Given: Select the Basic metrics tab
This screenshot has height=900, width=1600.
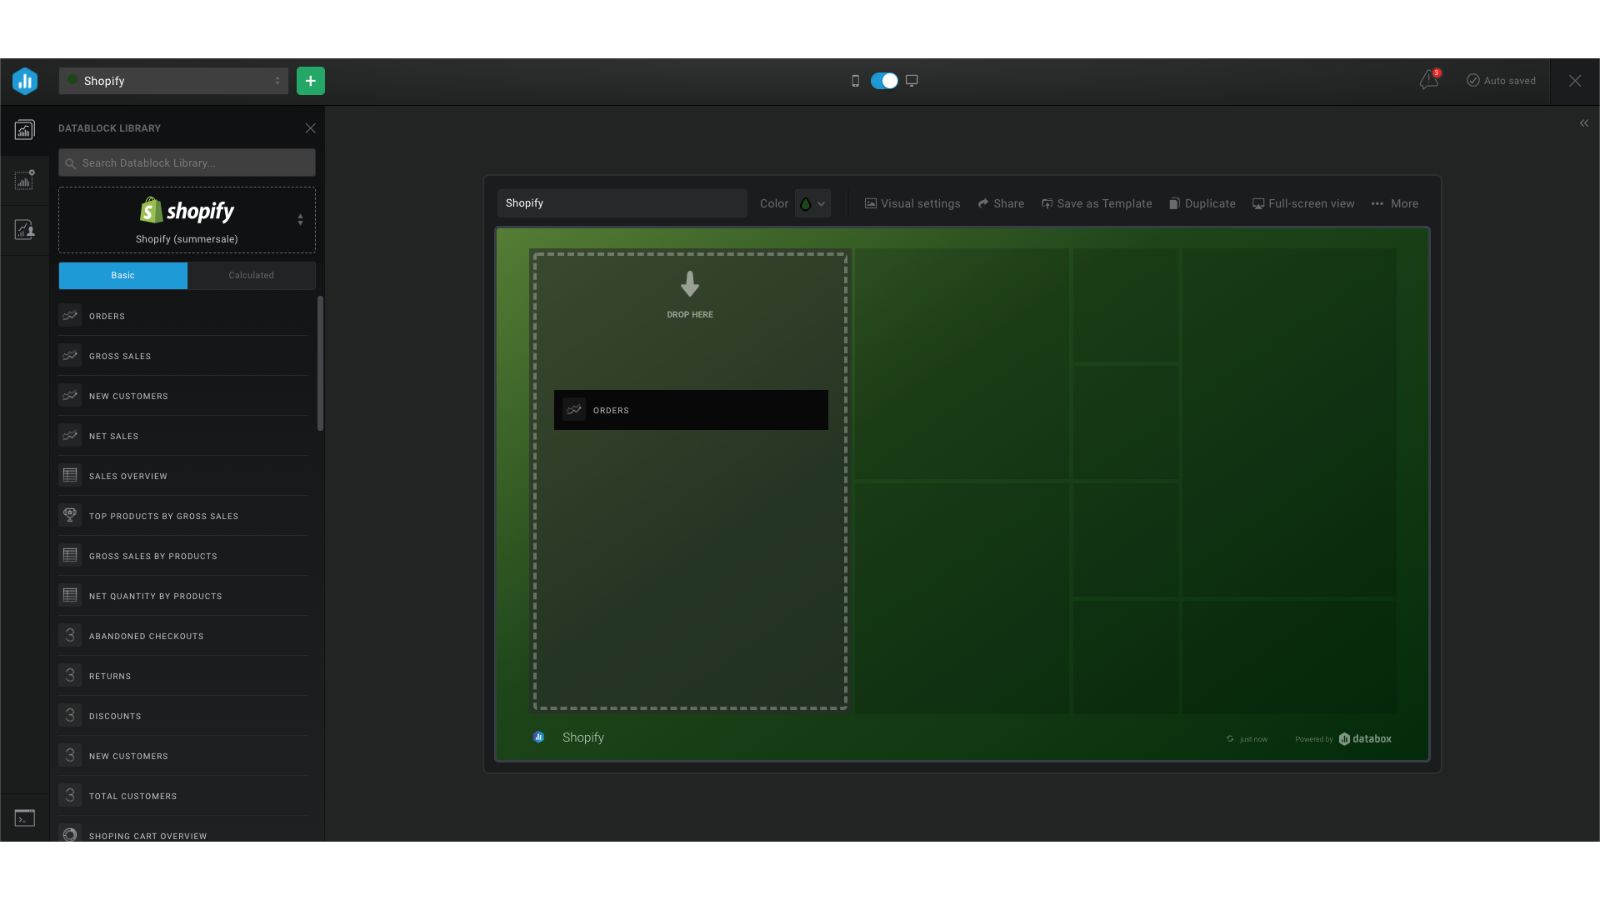Looking at the screenshot, I should point(122,275).
